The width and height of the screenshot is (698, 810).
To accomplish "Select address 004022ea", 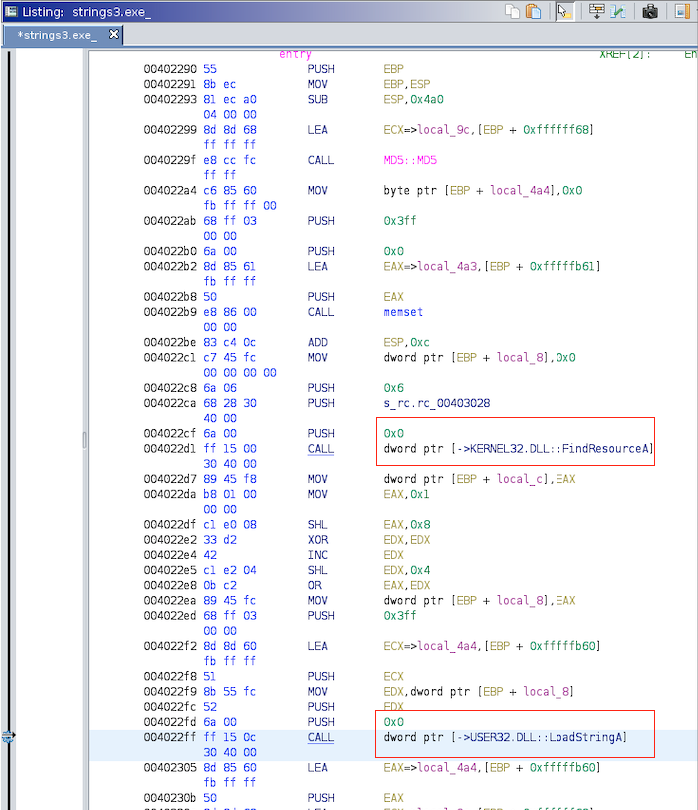I will (x=170, y=600).
